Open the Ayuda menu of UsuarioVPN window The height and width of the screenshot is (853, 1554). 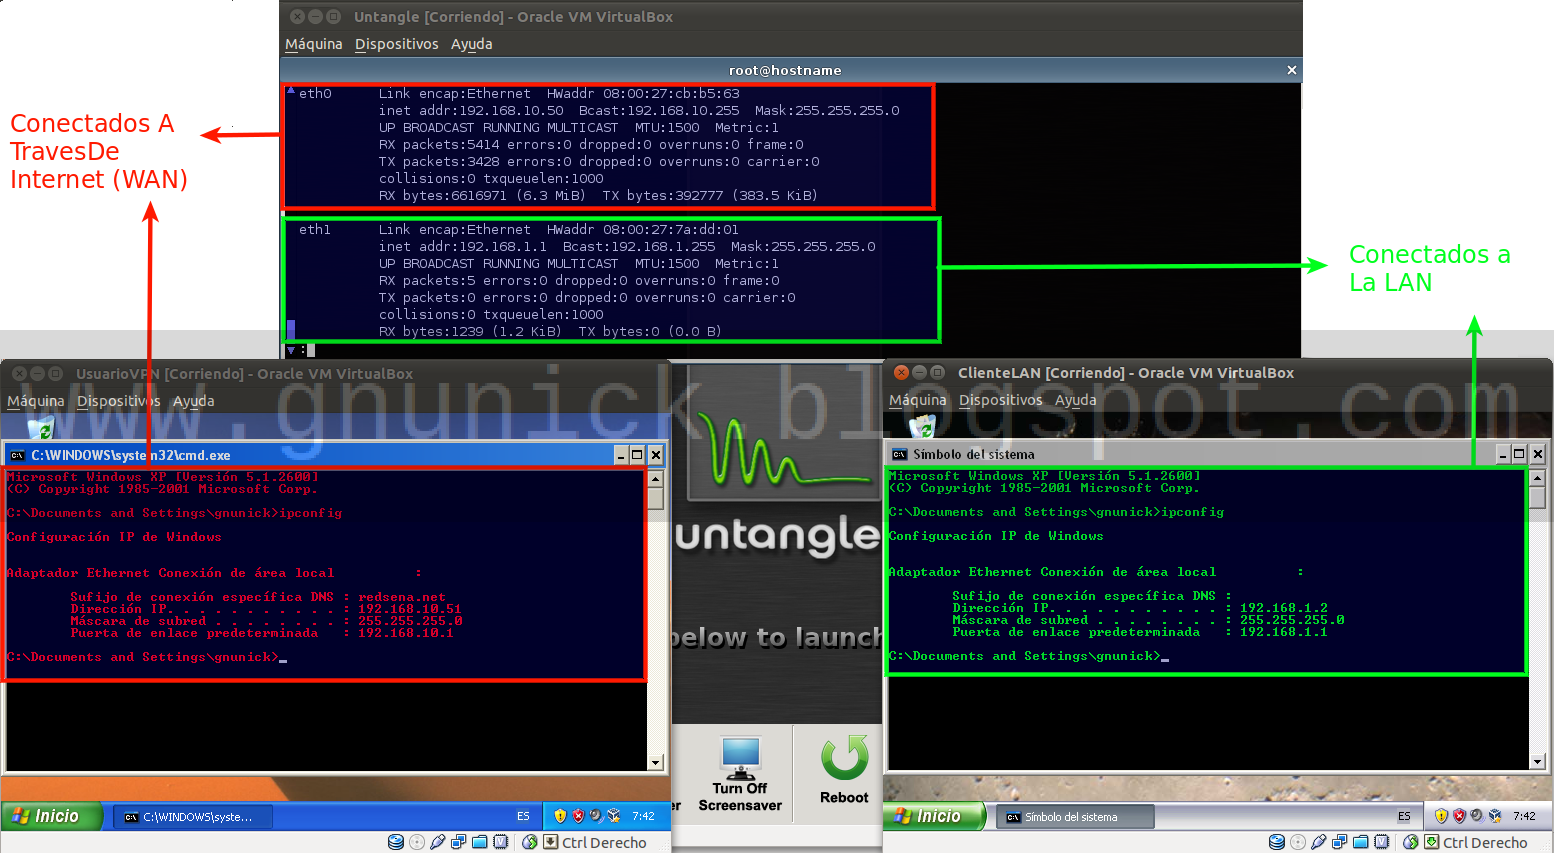click(x=196, y=401)
